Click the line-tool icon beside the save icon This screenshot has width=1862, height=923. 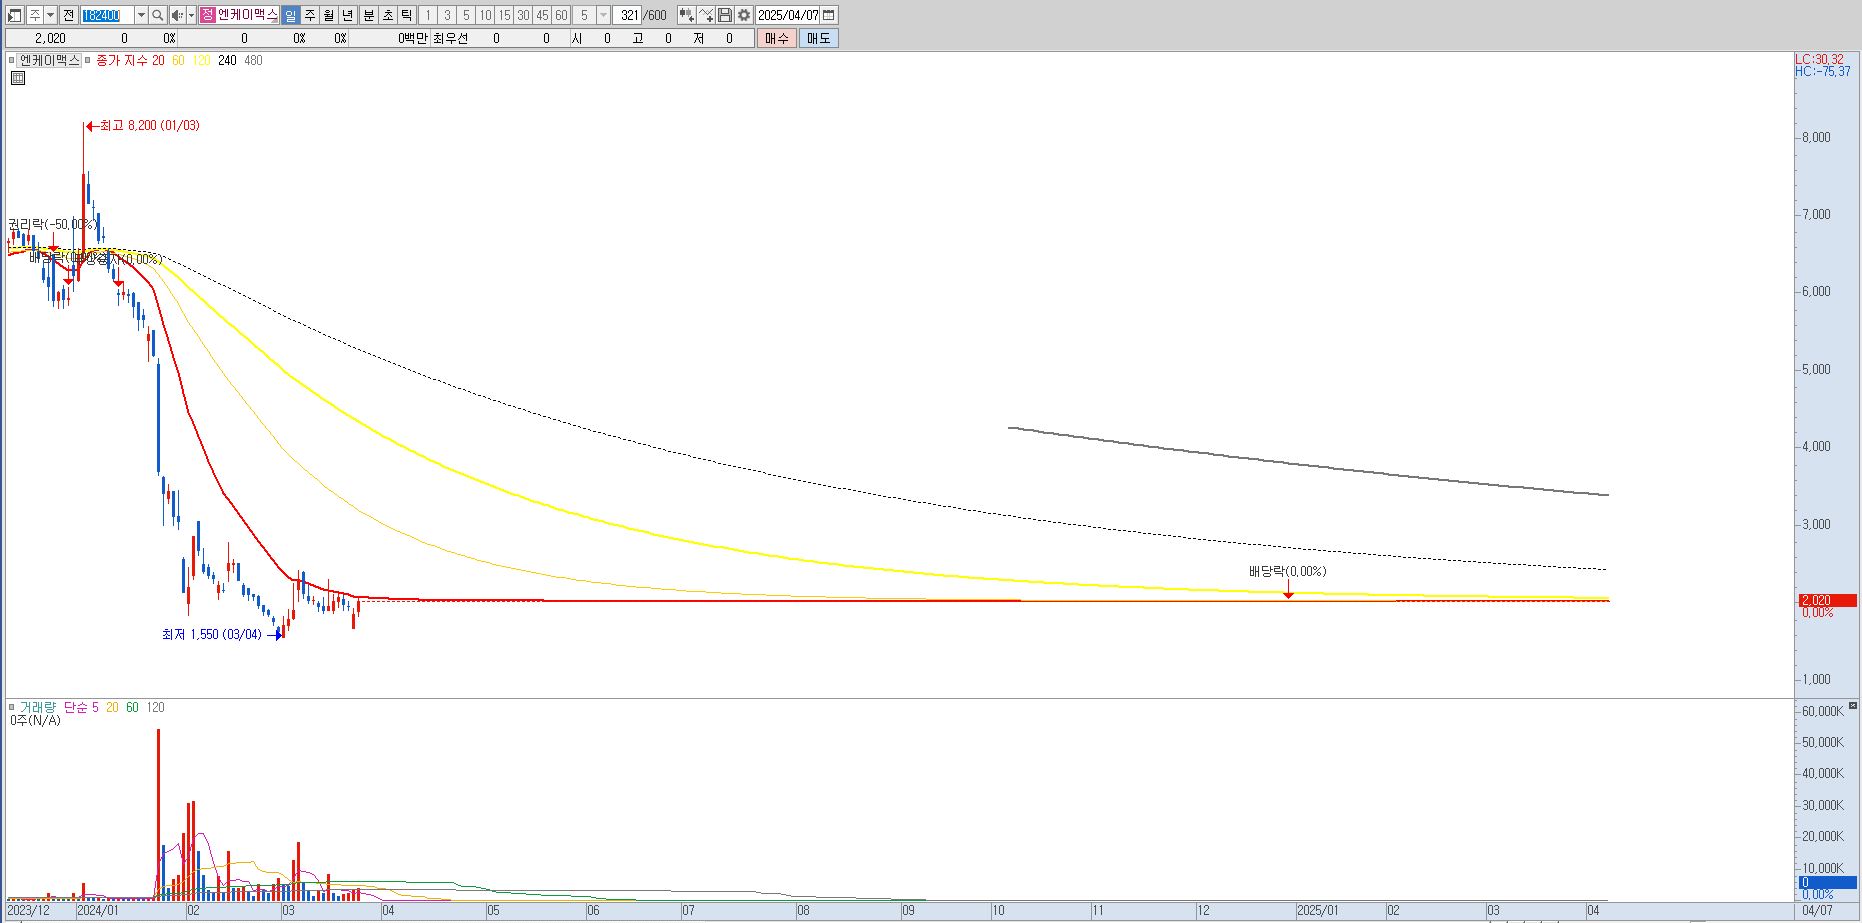tap(706, 15)
